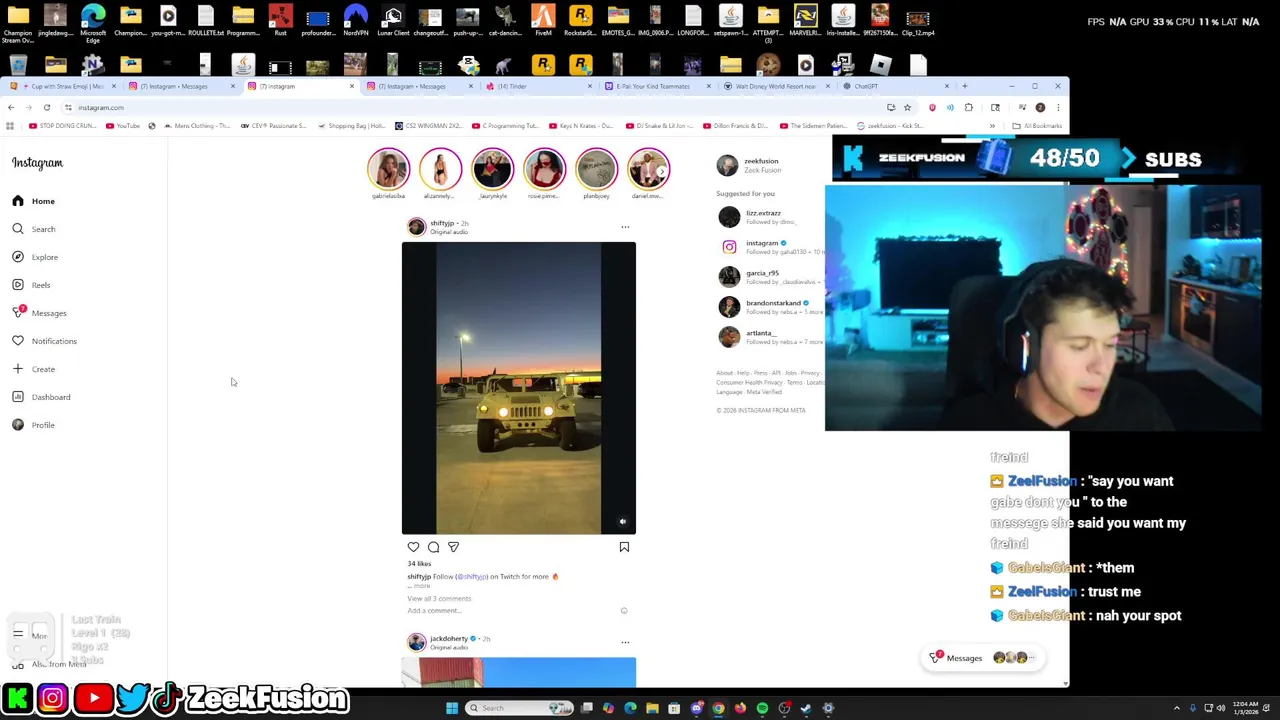The image size is (1280, 720).
Task: Reload the Instagram page
Action: [x=47, y=107]
